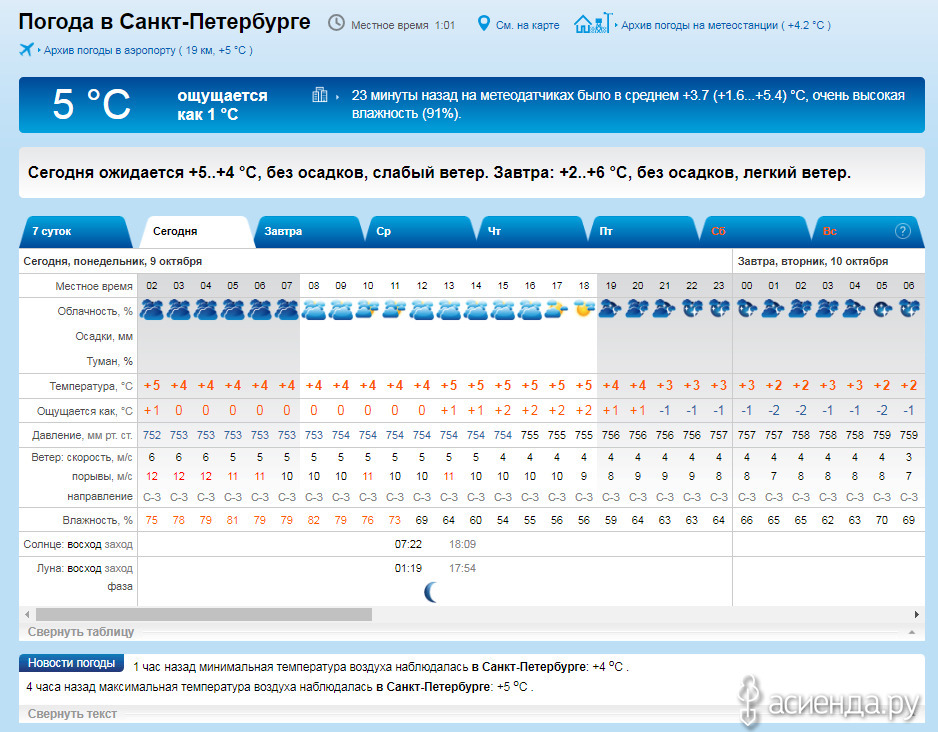Click moonset time 17:54
The height and width of the screenshot is (732, 938).
point(462,568)
